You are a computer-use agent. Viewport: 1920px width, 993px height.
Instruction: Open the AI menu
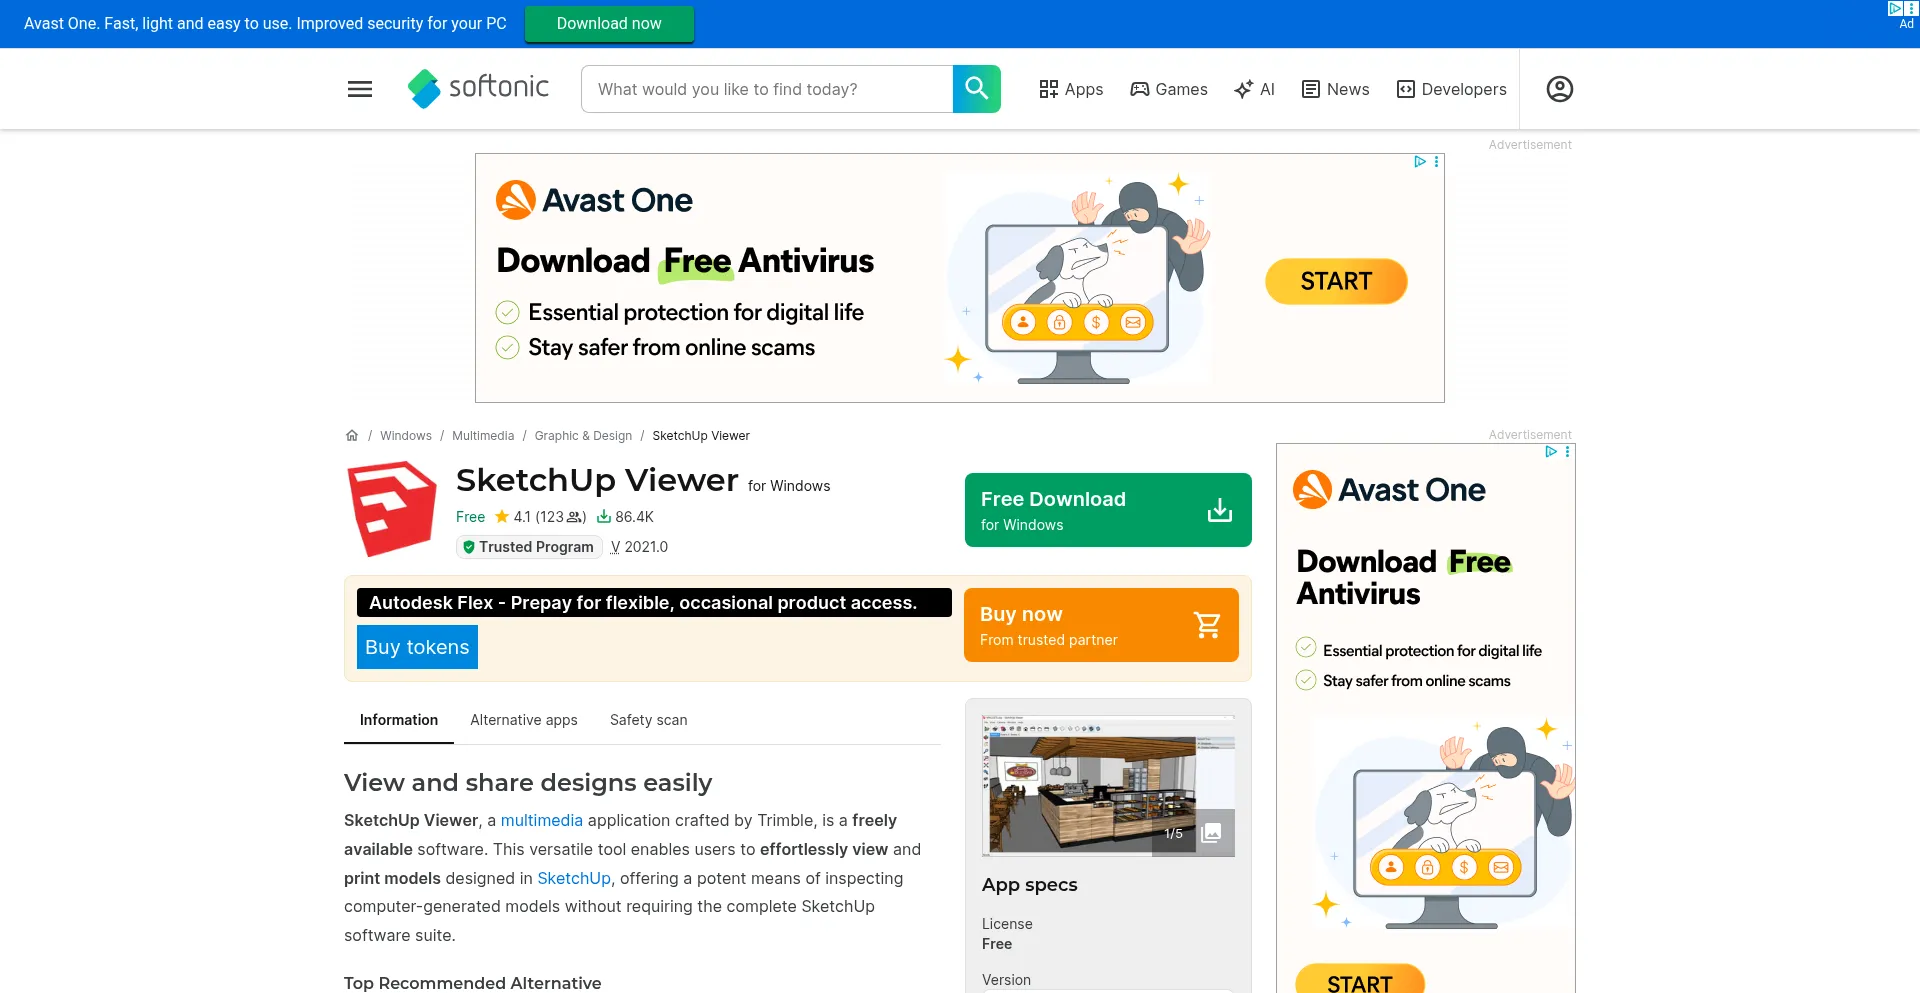[1254, 89]
